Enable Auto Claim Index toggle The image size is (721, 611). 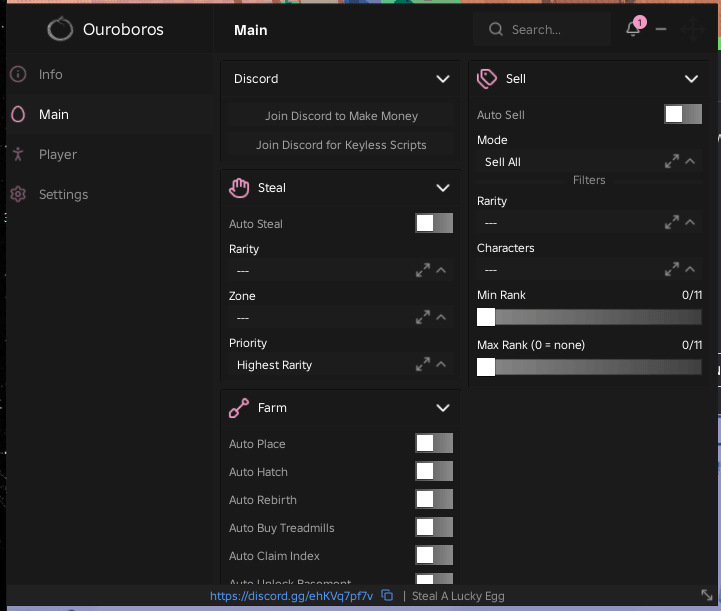click(434, 555)
